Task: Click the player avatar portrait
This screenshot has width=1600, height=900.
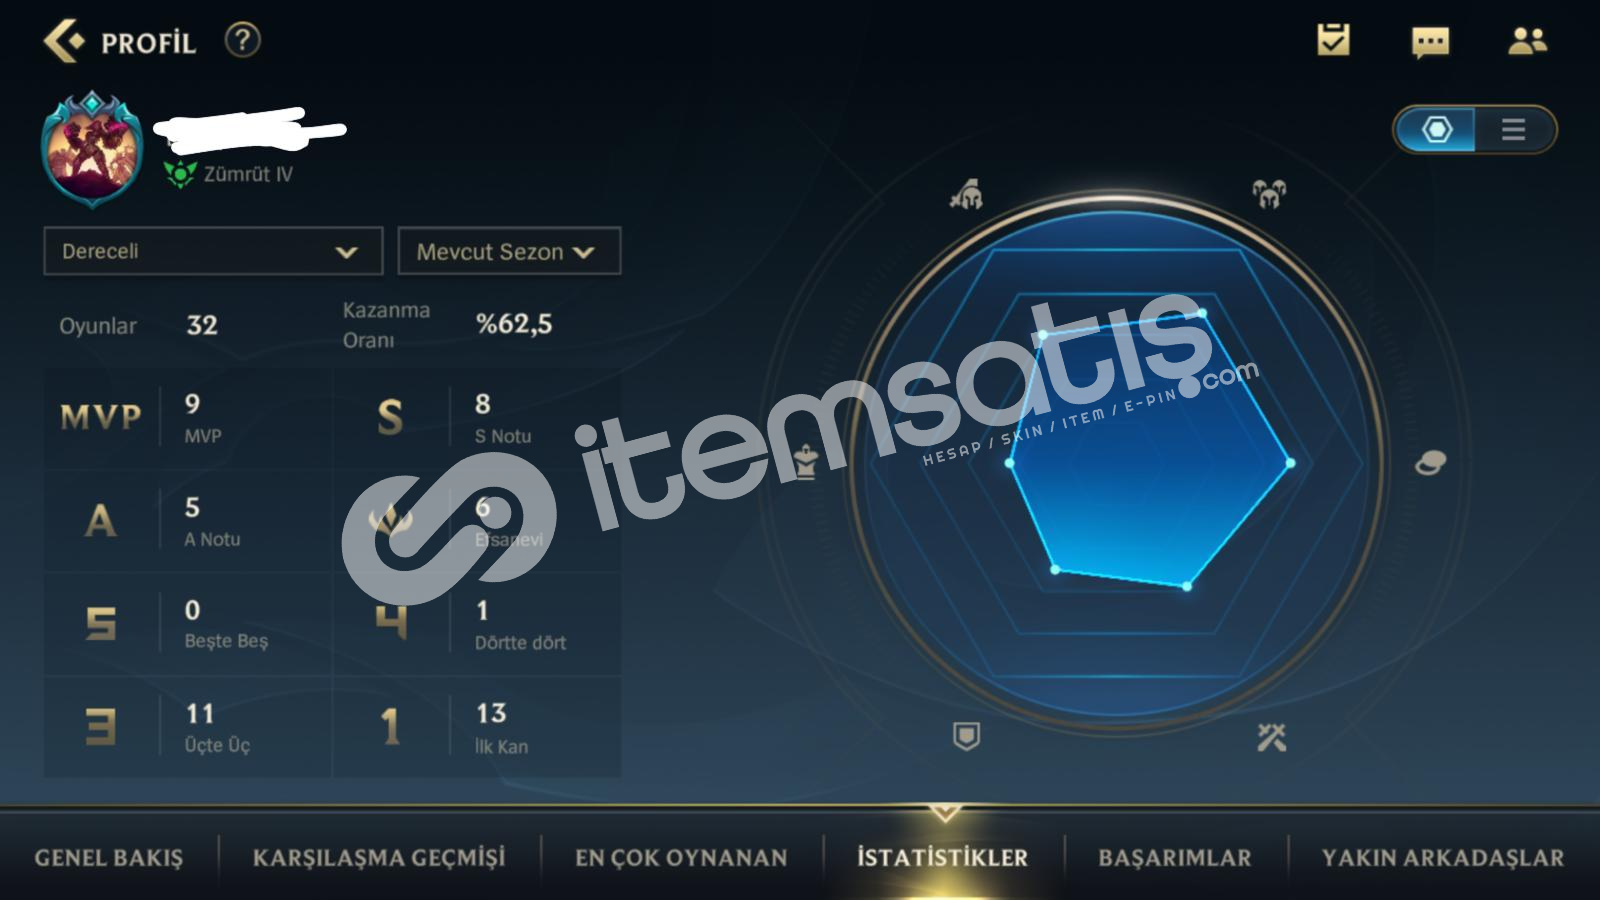Action: coord(92,150)
